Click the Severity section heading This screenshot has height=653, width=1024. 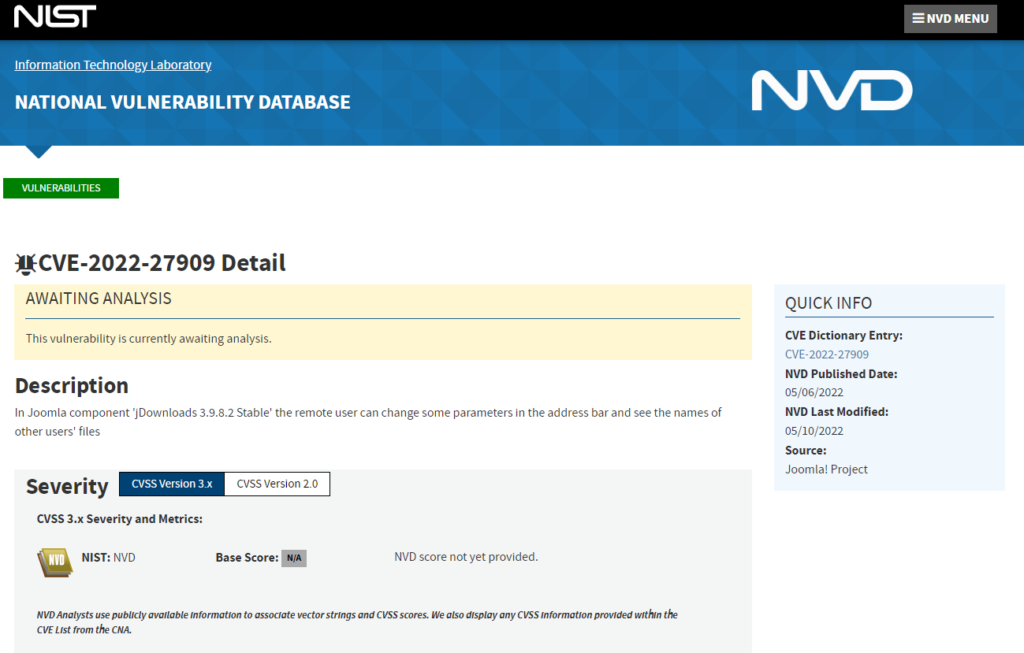(x=67, y=486)
